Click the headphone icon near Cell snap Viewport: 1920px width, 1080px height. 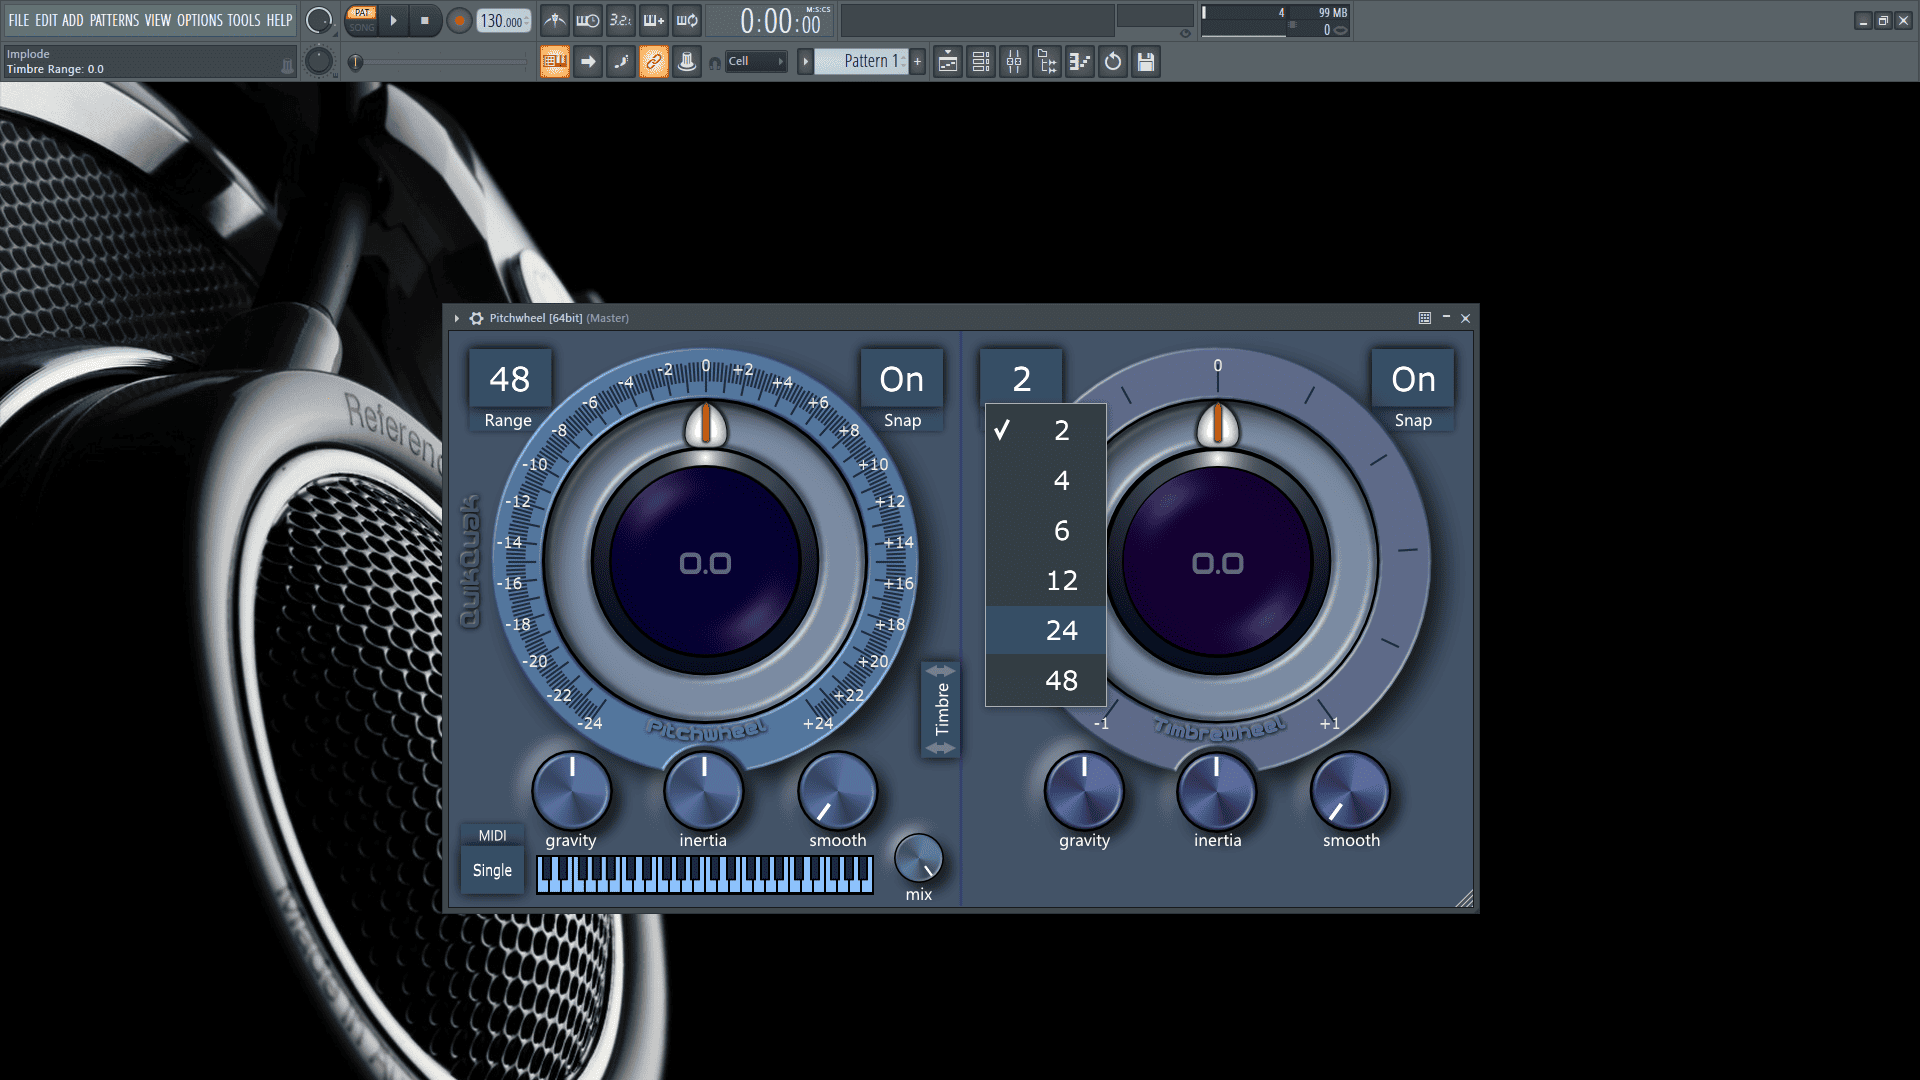coord(715,63)
